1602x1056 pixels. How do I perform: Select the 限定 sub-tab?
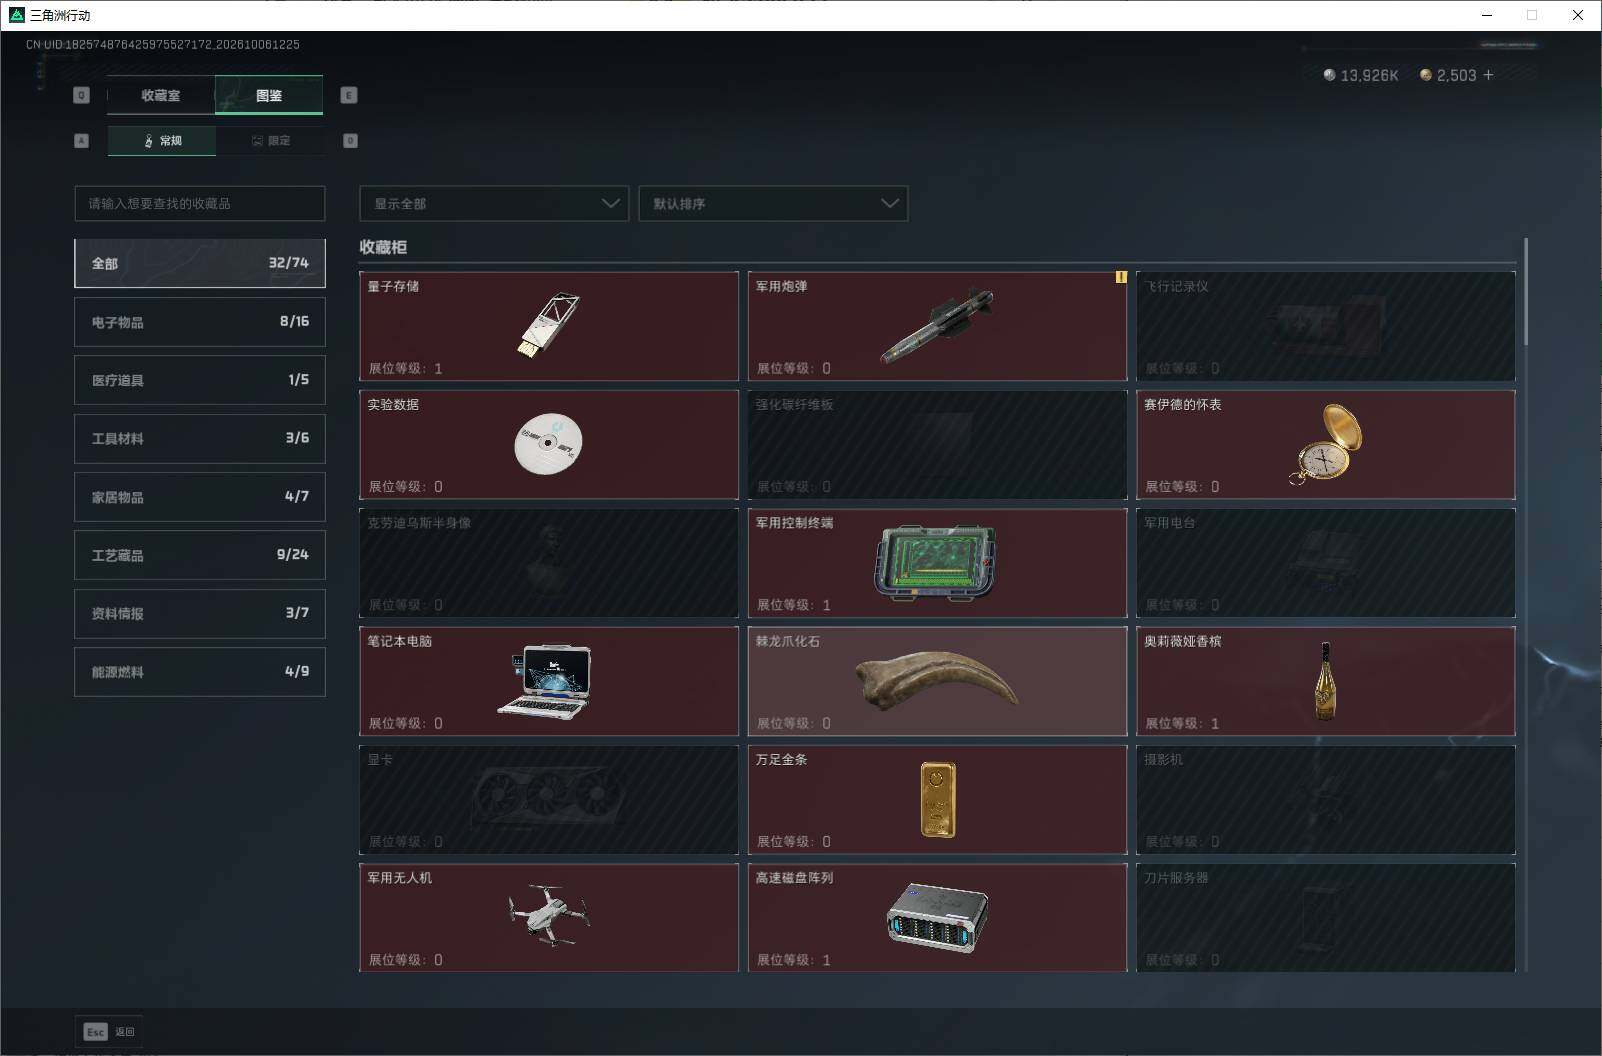[x=270, y=141]
